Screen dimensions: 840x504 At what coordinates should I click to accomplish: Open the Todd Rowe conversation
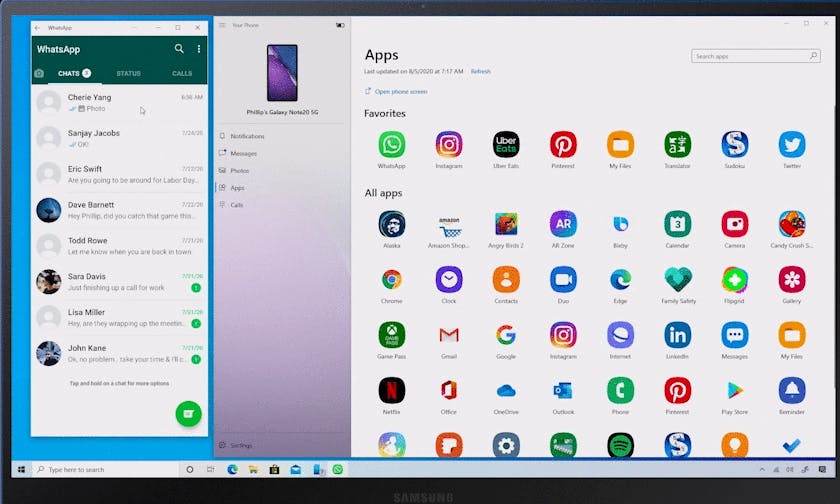click(119, 246)
